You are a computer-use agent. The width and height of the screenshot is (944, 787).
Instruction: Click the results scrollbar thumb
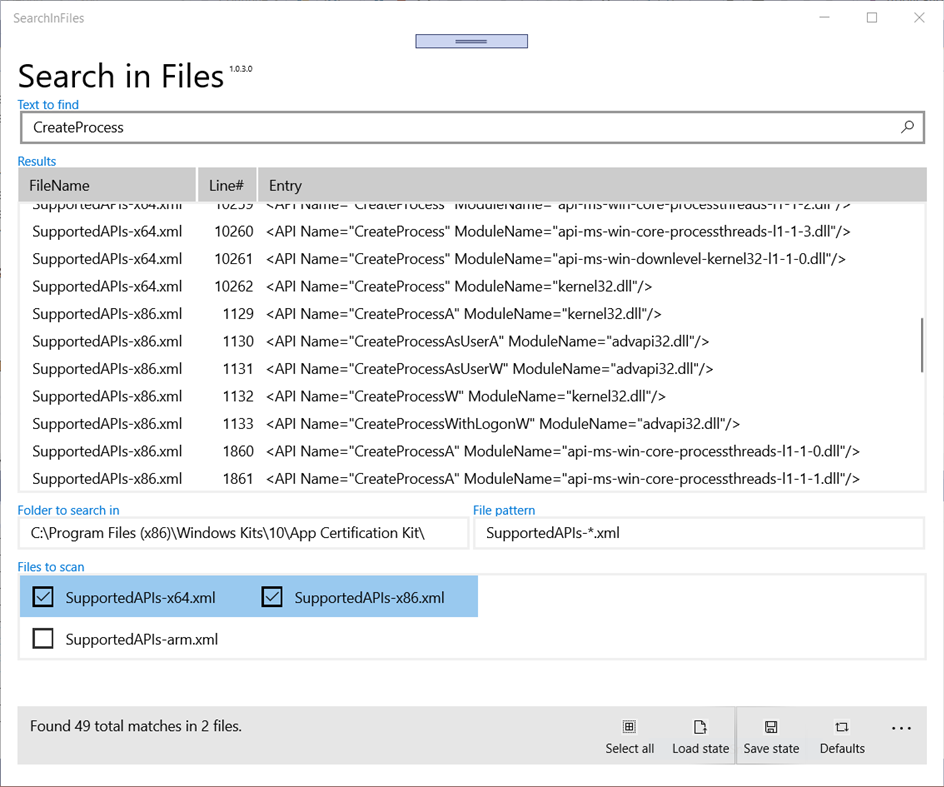(921, 343)
